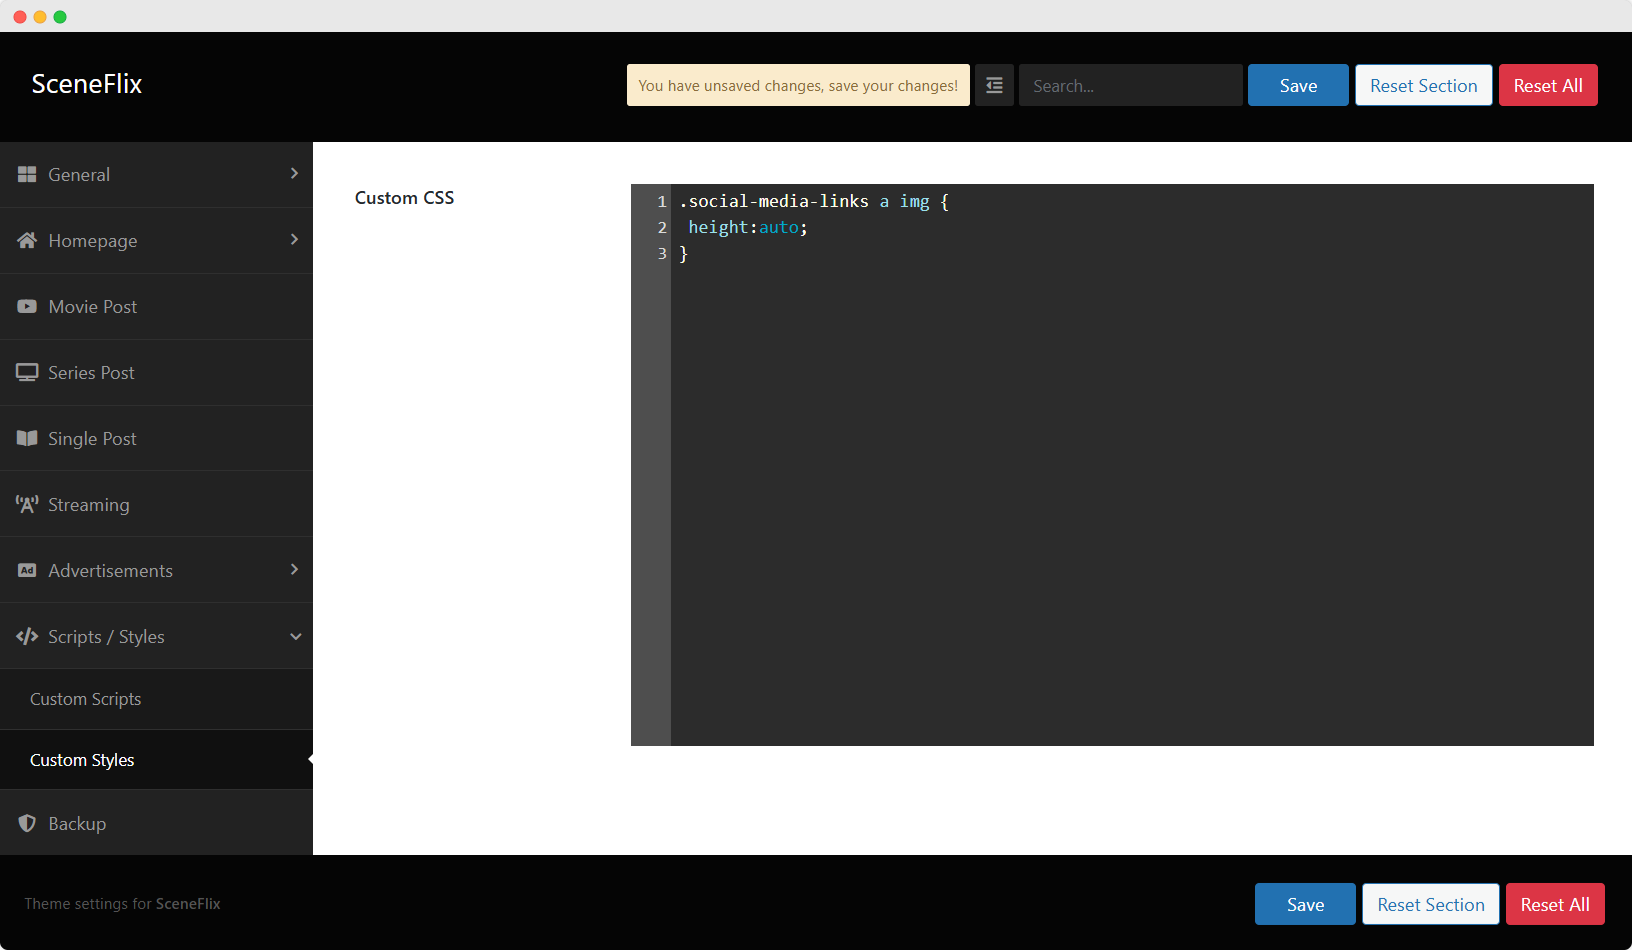Focus the Search input field

pos(1131,85)
